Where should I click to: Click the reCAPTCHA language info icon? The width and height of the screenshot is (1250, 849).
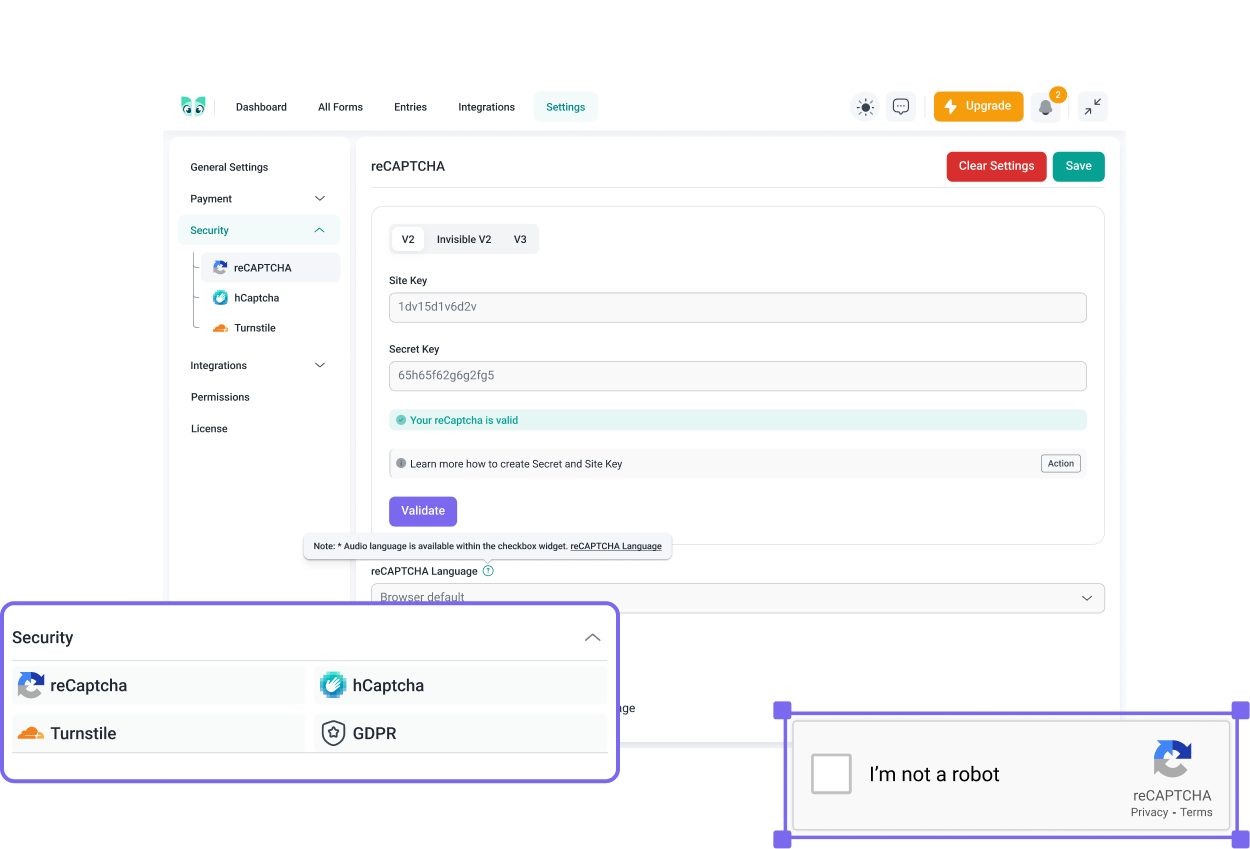(488, 571)
